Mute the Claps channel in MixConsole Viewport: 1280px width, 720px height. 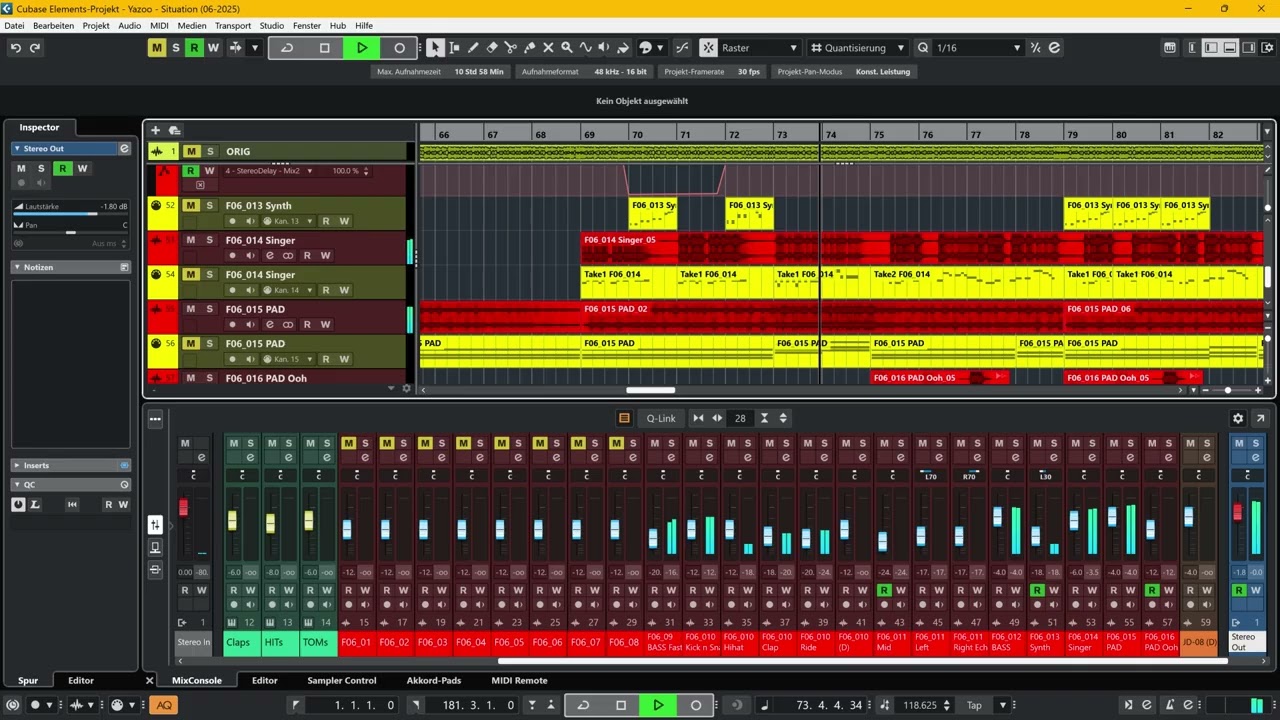tap(233, 443)
